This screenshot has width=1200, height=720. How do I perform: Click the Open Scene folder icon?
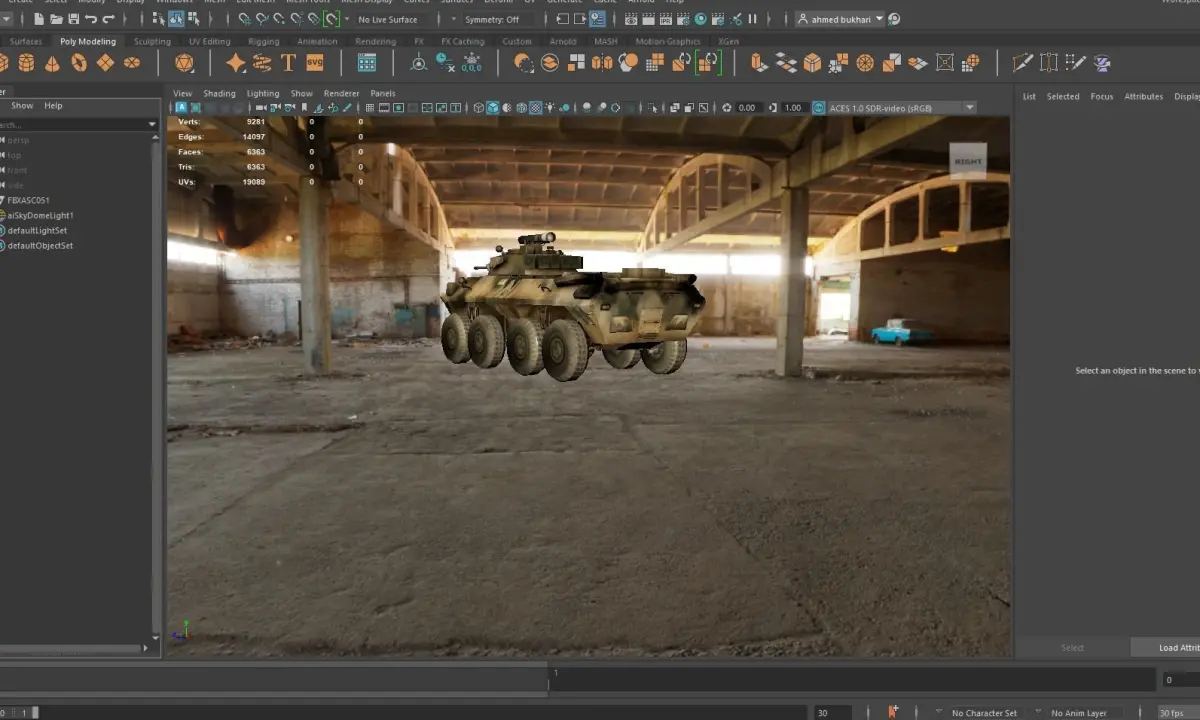(x=56, y=19)
